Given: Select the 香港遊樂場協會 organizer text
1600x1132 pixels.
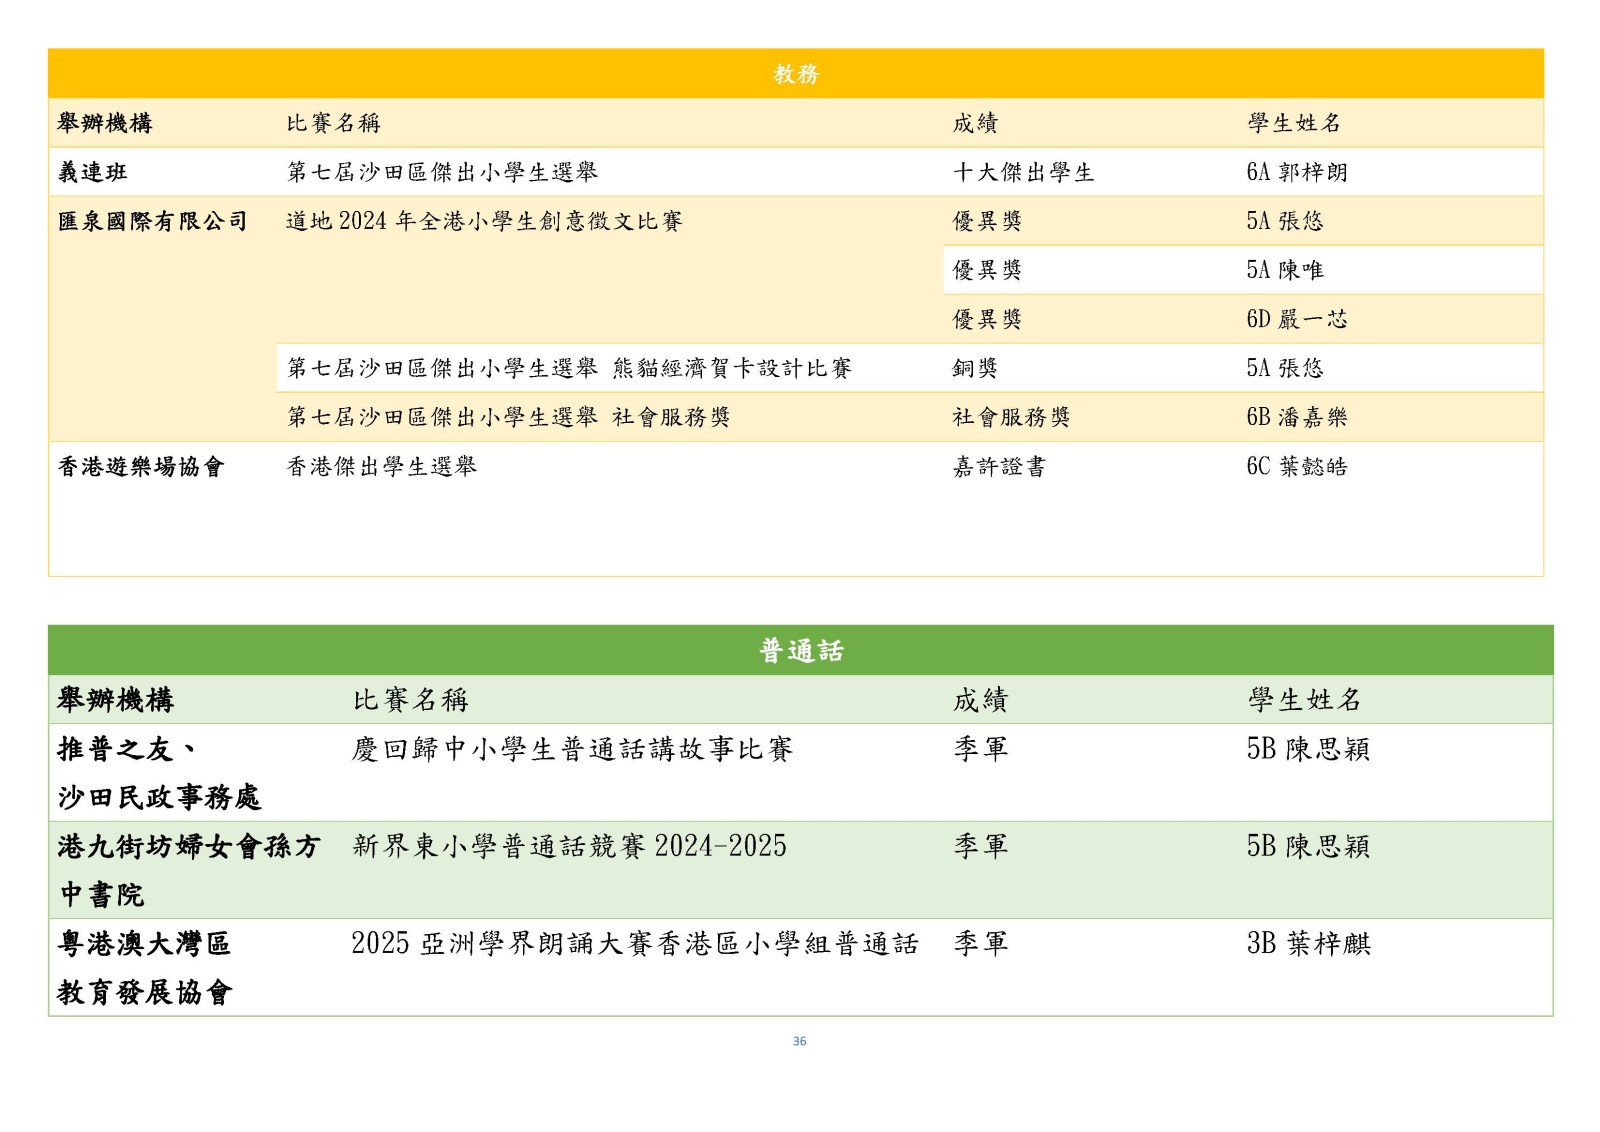Looking at the screenshot, I should (x=141, y=466).
